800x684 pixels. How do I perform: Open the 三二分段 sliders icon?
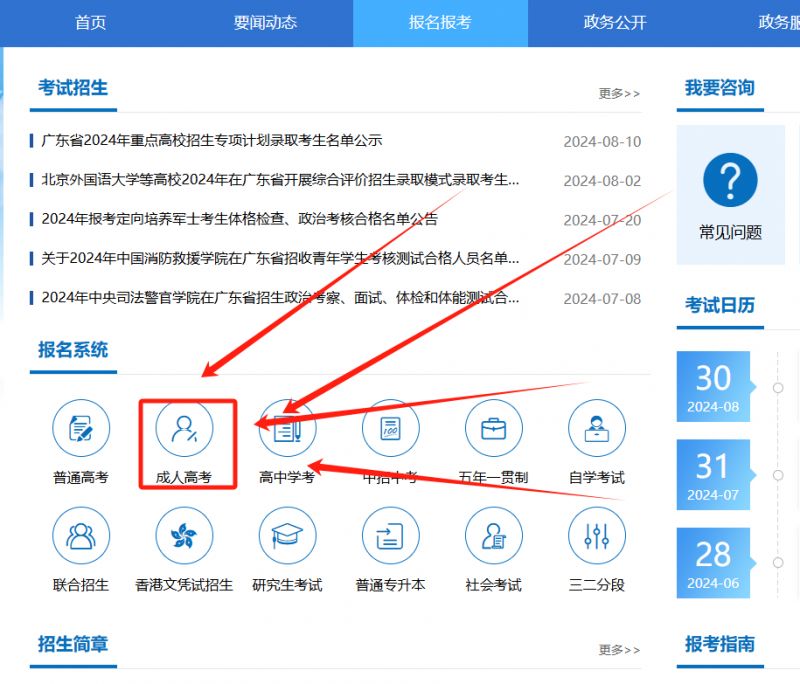pyautogui.click(x=596, y=535)
